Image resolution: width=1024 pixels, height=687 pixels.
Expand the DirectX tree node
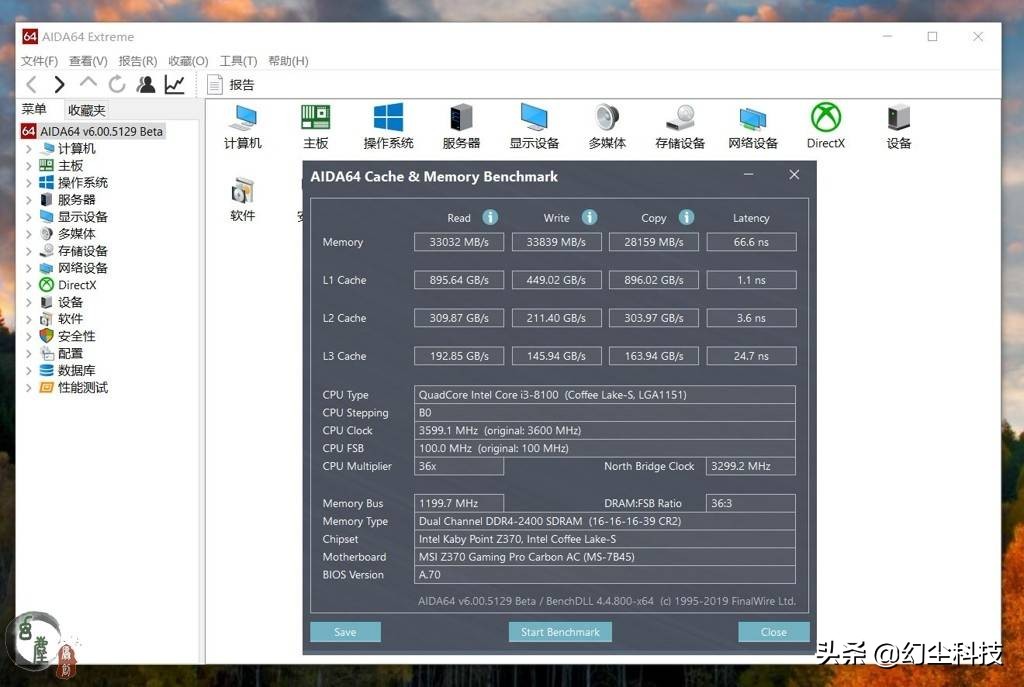coord(28,285)
